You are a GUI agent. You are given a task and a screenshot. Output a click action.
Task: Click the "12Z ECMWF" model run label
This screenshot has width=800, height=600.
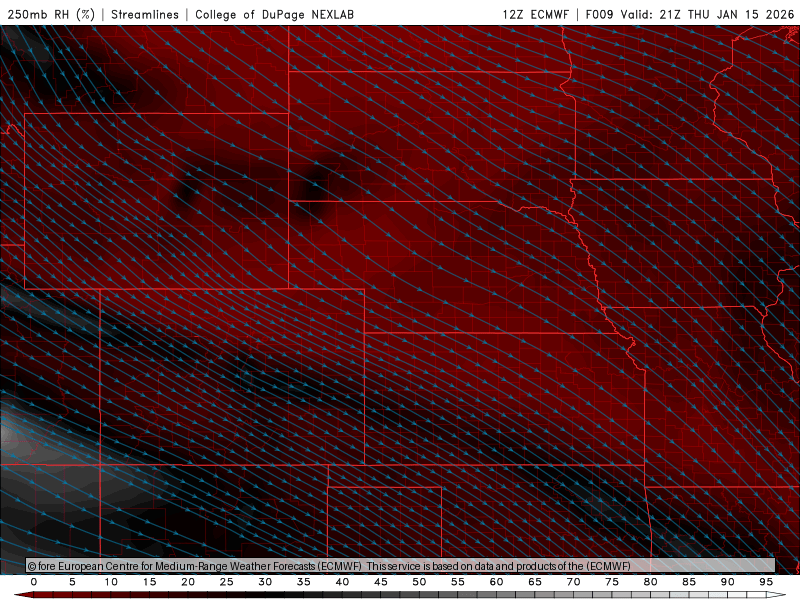(x=535, y=14)
